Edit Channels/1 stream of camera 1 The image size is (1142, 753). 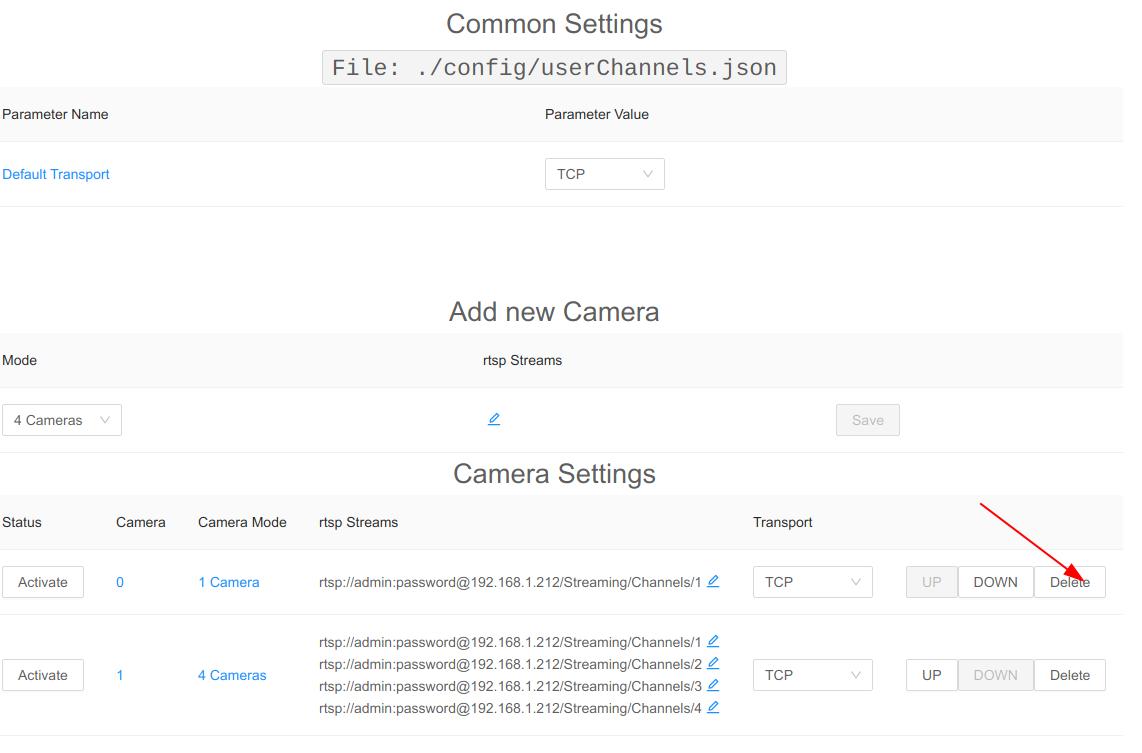713,641
